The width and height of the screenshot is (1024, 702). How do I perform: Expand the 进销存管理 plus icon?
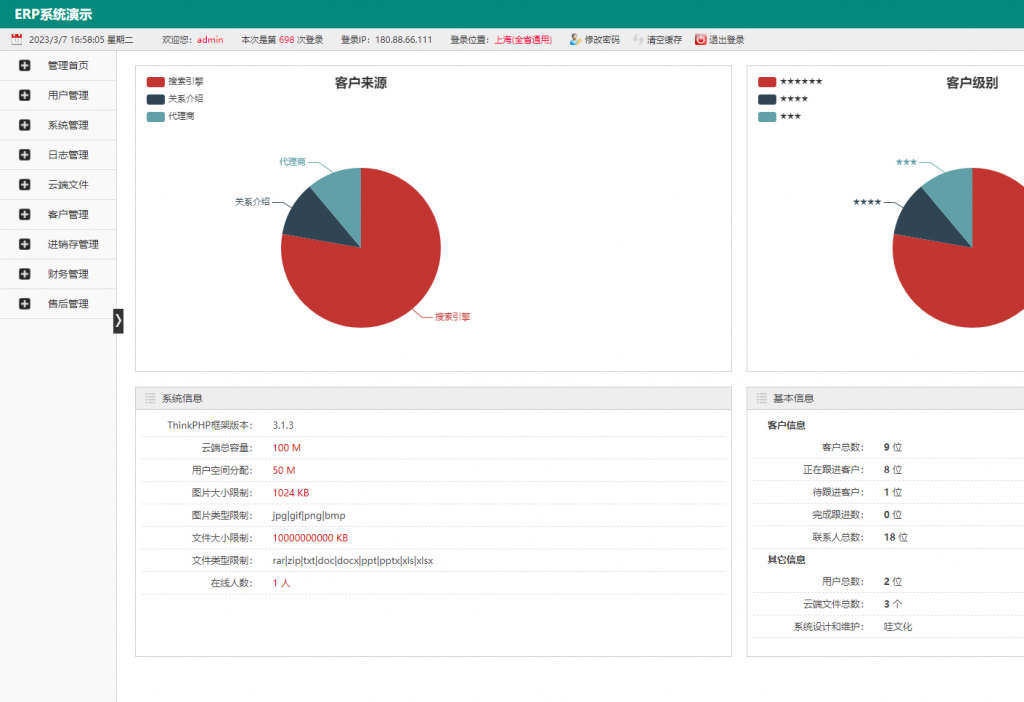pyautogui.click(x=25, y=244)
